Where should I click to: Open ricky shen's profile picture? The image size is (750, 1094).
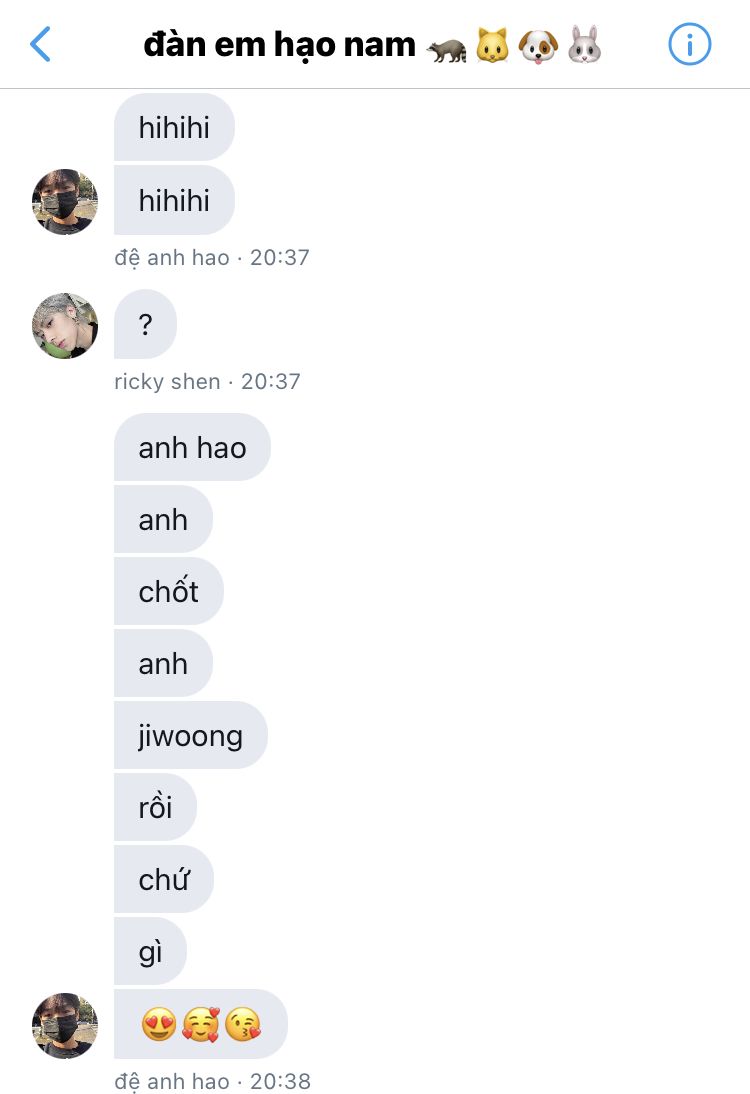pyautogui.click(x=65, y=326)
